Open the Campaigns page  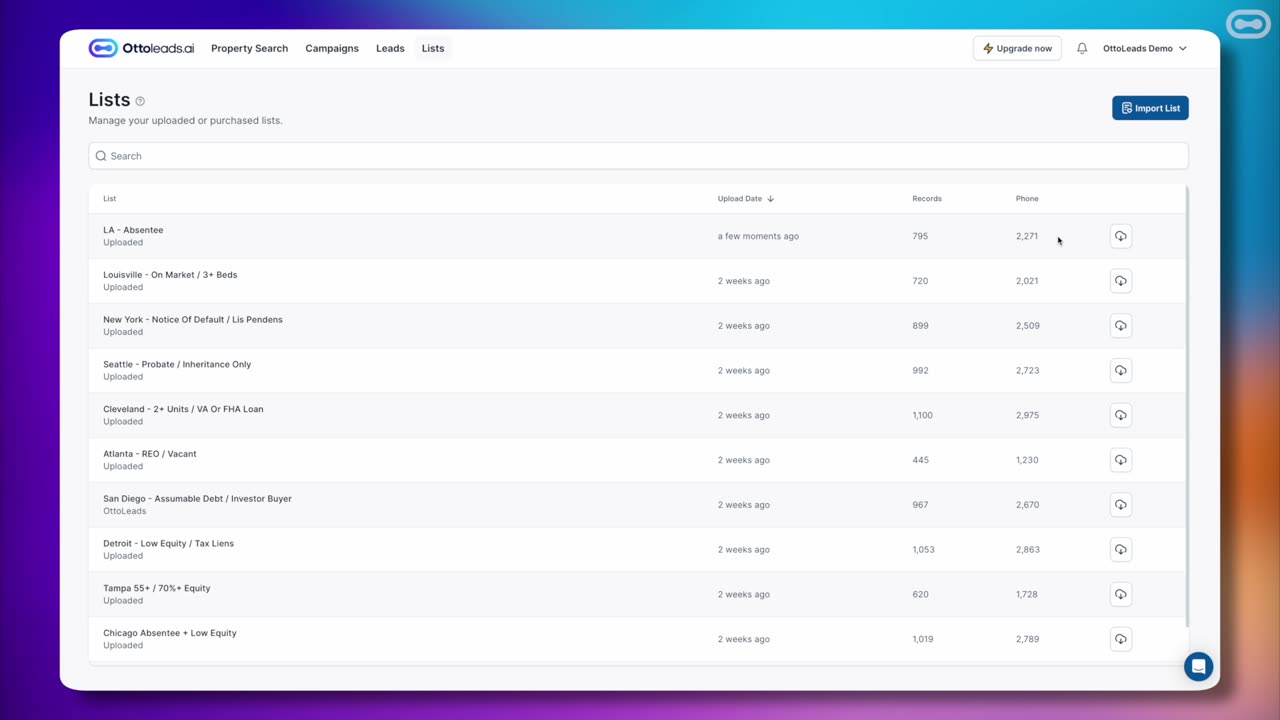[332, 48]
